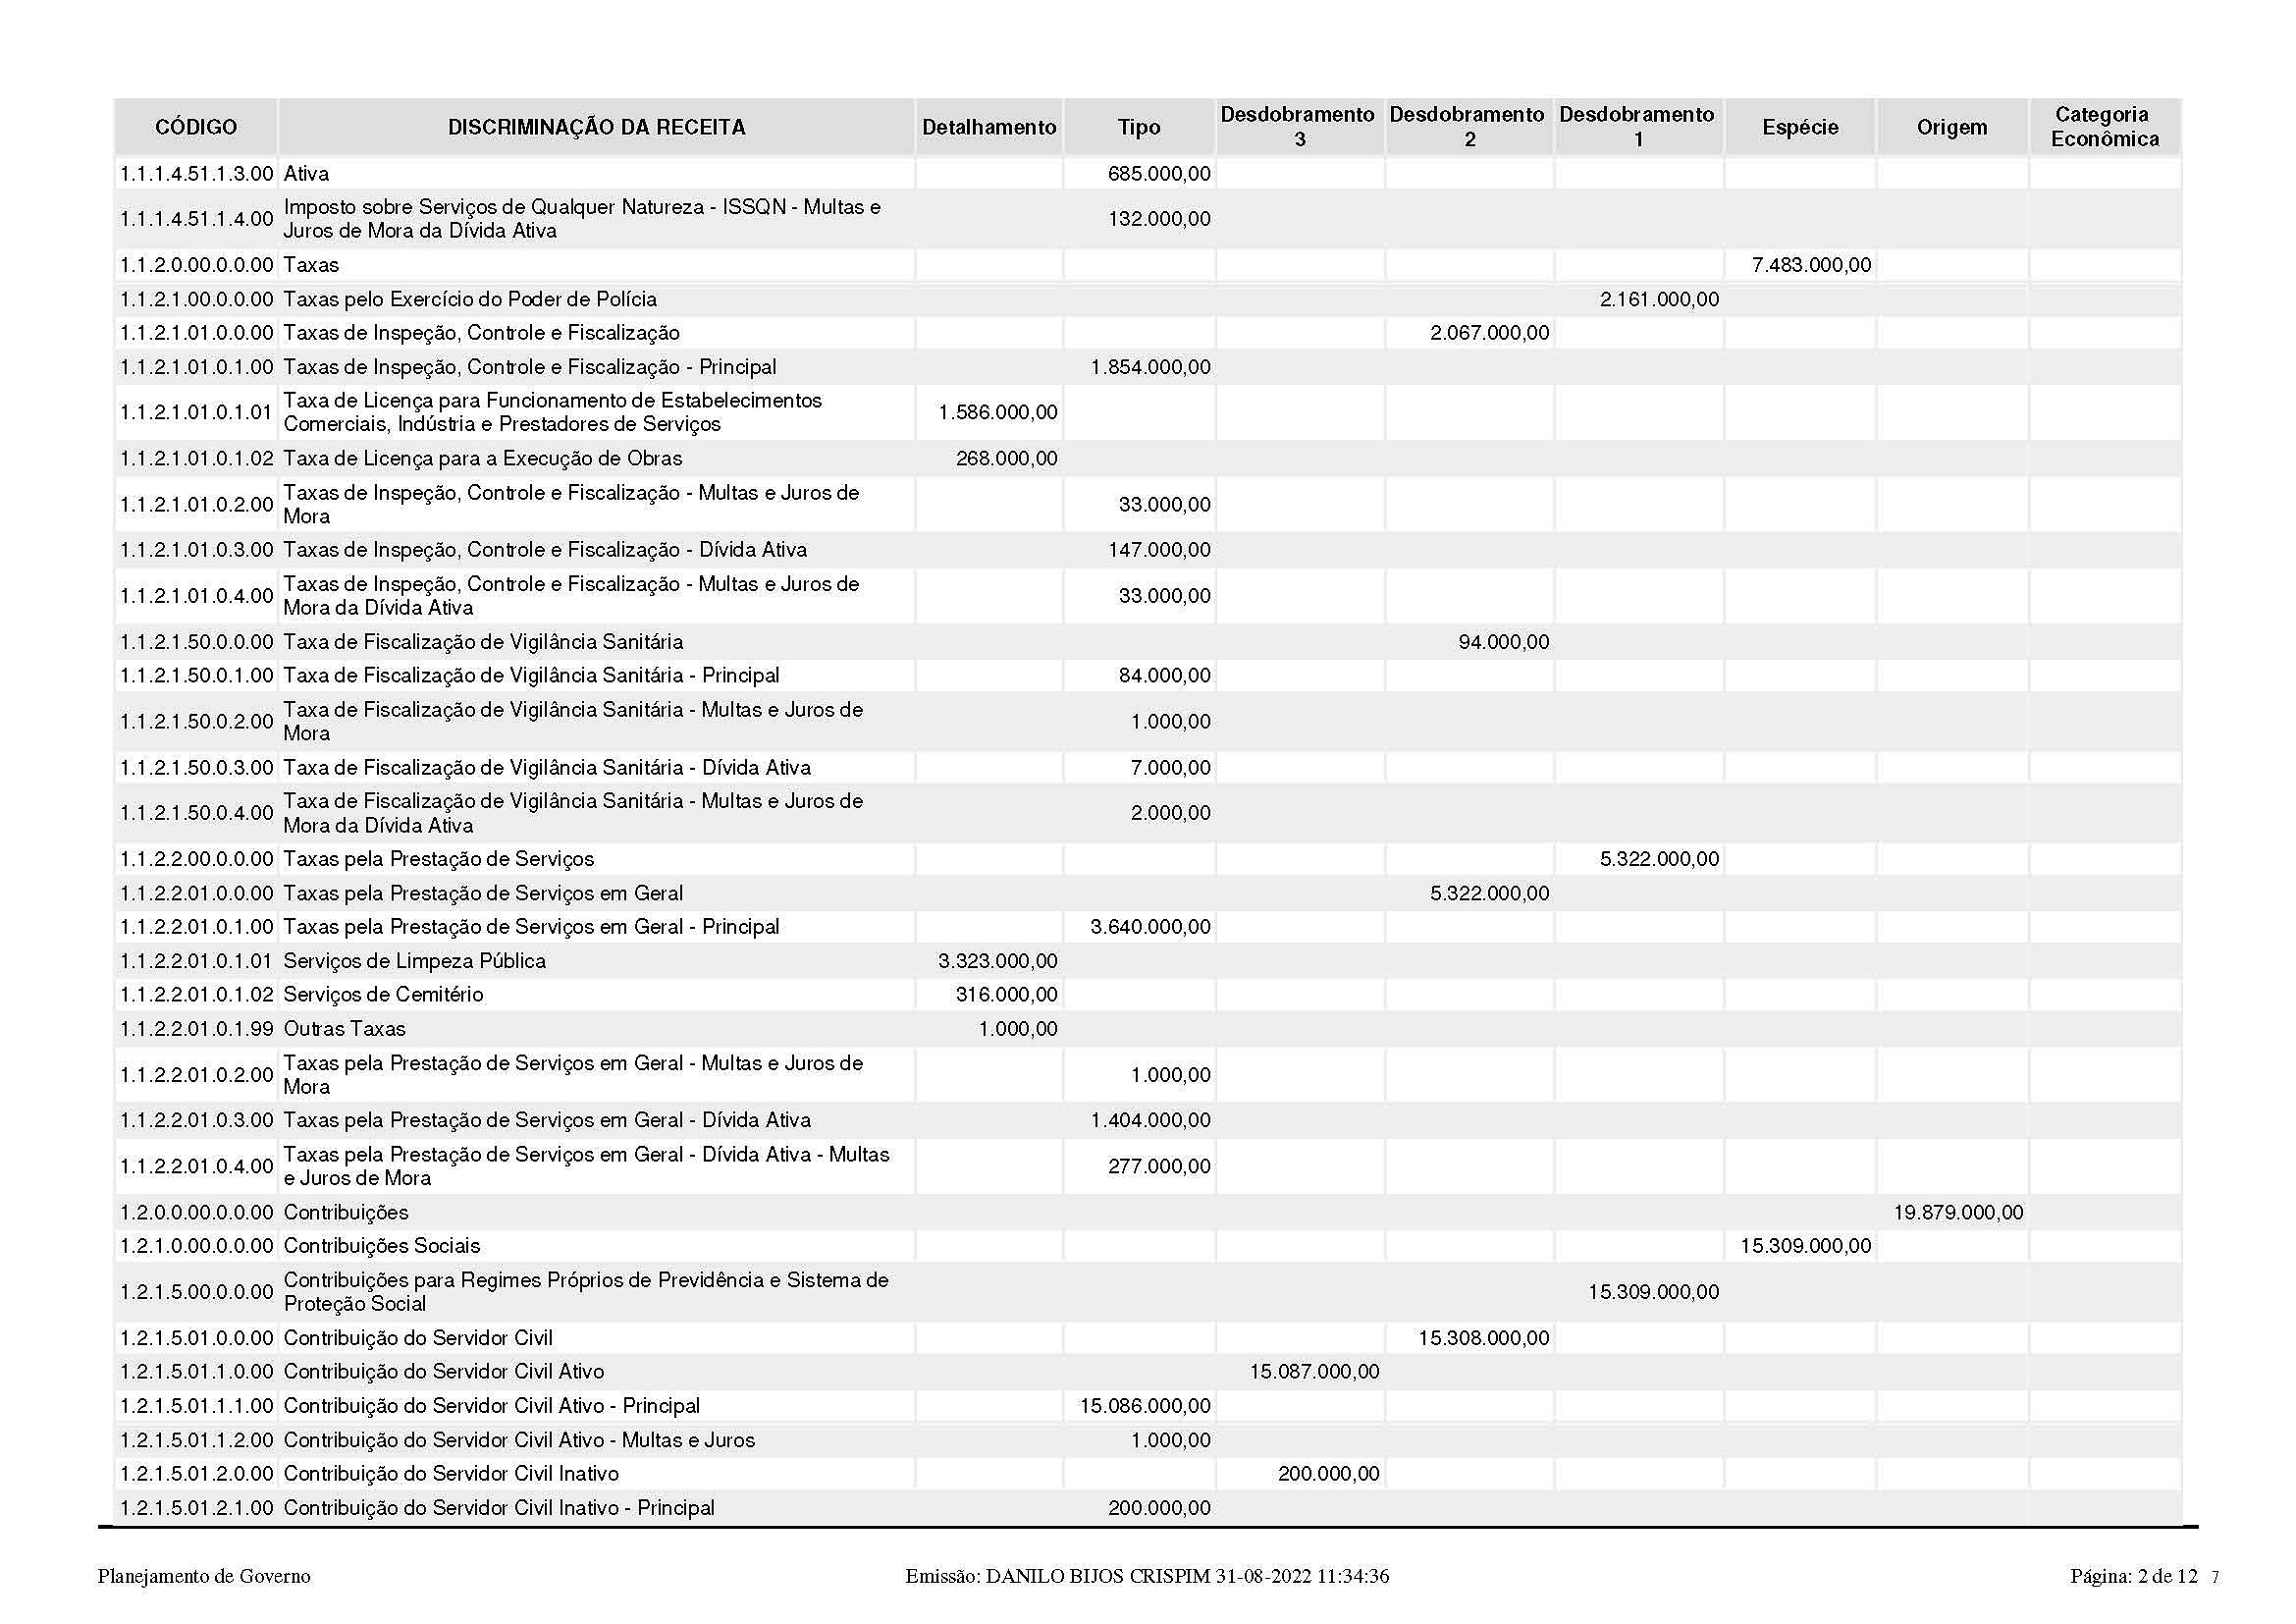Click the CÓDIGO column header
The height and width of the screenshot is (1624, 2296).
pyautogui.click(x=196, y=127)
